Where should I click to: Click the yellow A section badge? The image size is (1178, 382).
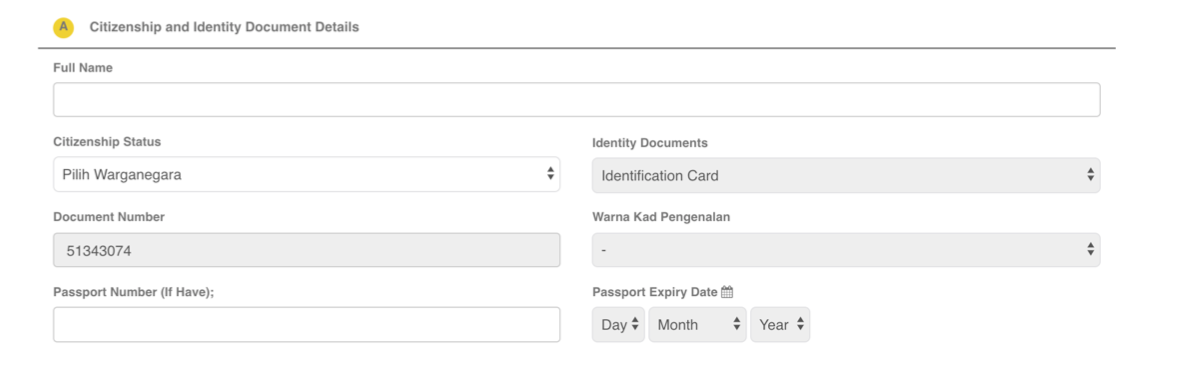[x=64, y=28]
